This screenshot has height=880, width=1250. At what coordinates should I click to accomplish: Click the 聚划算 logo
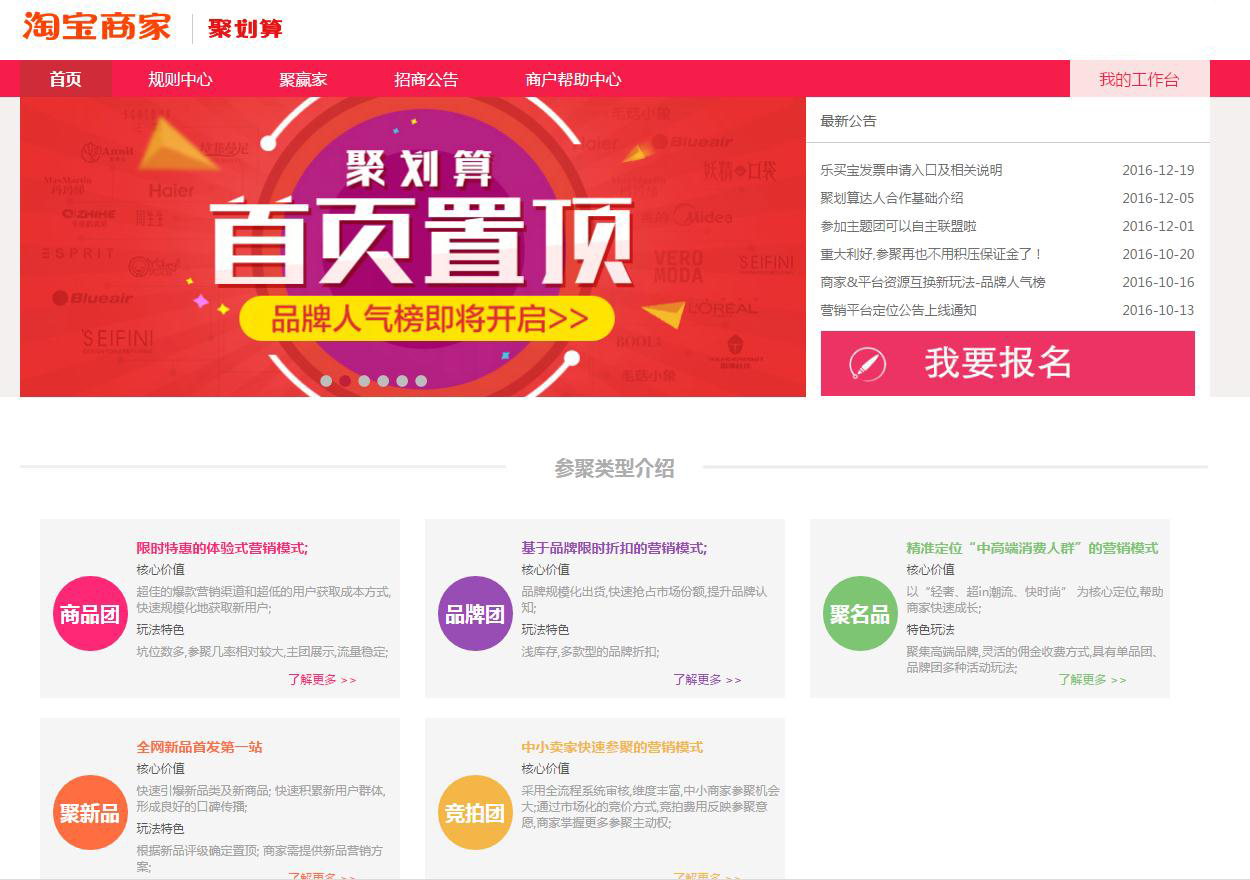pyautogui.click(x=245, y=29)
